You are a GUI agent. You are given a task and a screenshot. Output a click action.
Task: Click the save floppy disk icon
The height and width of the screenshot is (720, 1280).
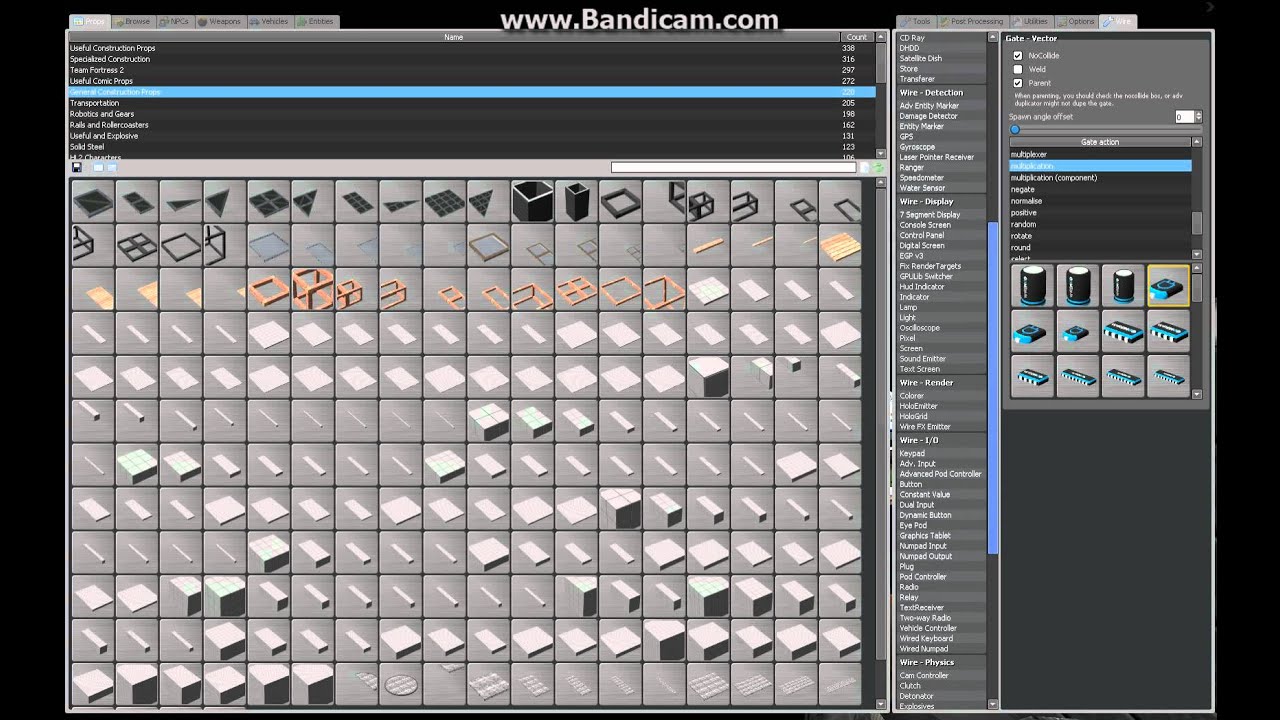click(77, 168)
